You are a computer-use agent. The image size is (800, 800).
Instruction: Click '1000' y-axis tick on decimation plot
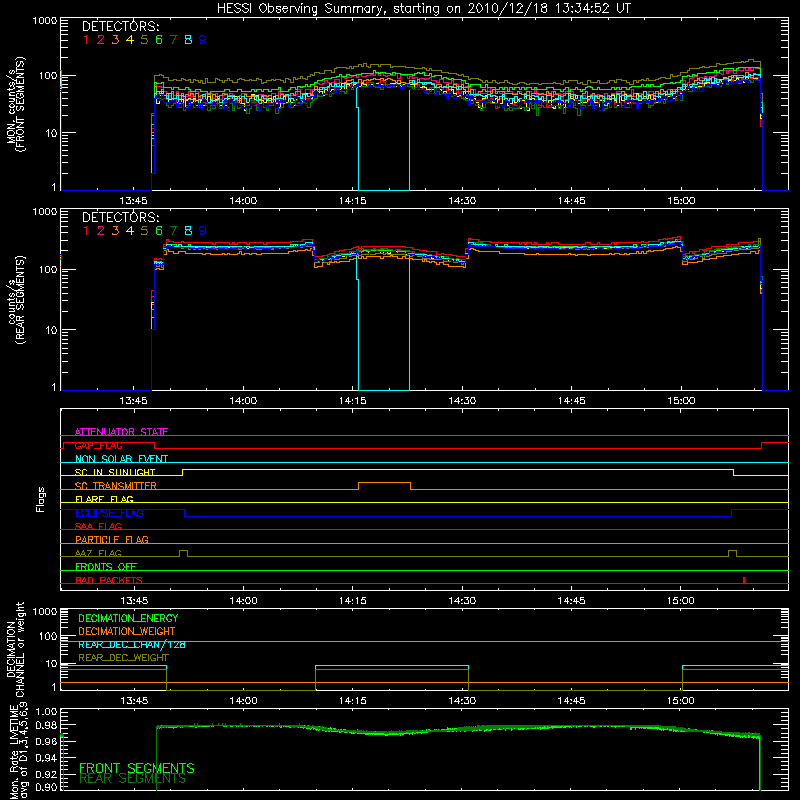click(44, 612)
